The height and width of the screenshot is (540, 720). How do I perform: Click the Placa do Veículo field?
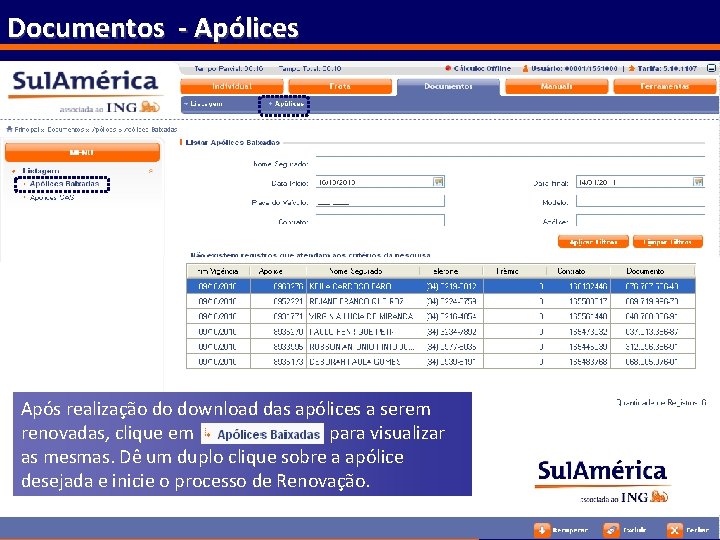click(380, 202)
